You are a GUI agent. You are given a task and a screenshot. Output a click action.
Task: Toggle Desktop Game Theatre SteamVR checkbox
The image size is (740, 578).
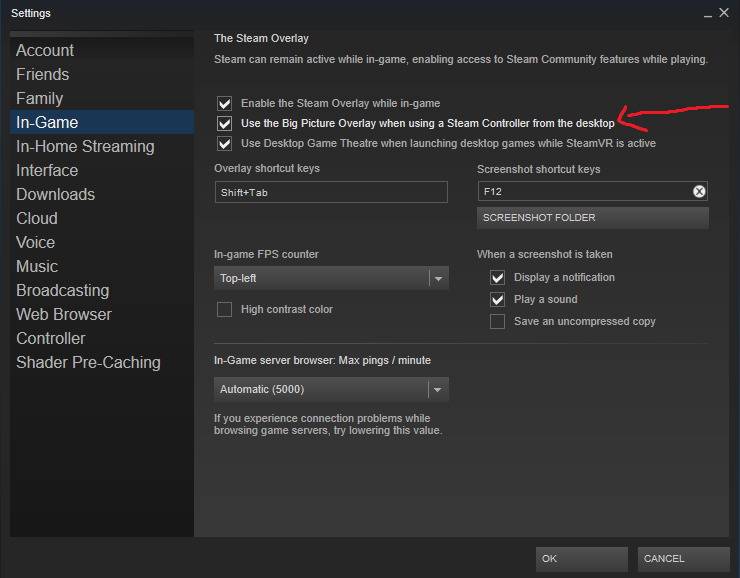tap(225, 143)
